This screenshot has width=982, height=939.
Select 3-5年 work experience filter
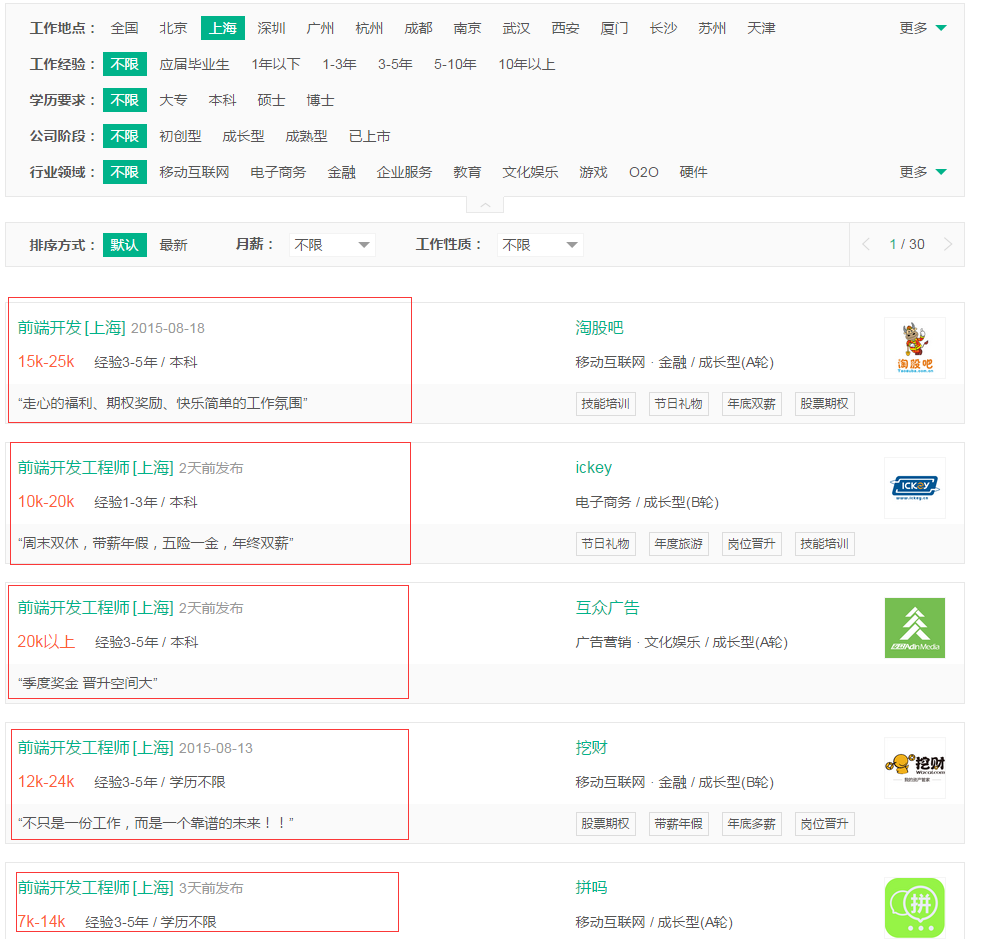pyautogui.click(x=395, y=64)
